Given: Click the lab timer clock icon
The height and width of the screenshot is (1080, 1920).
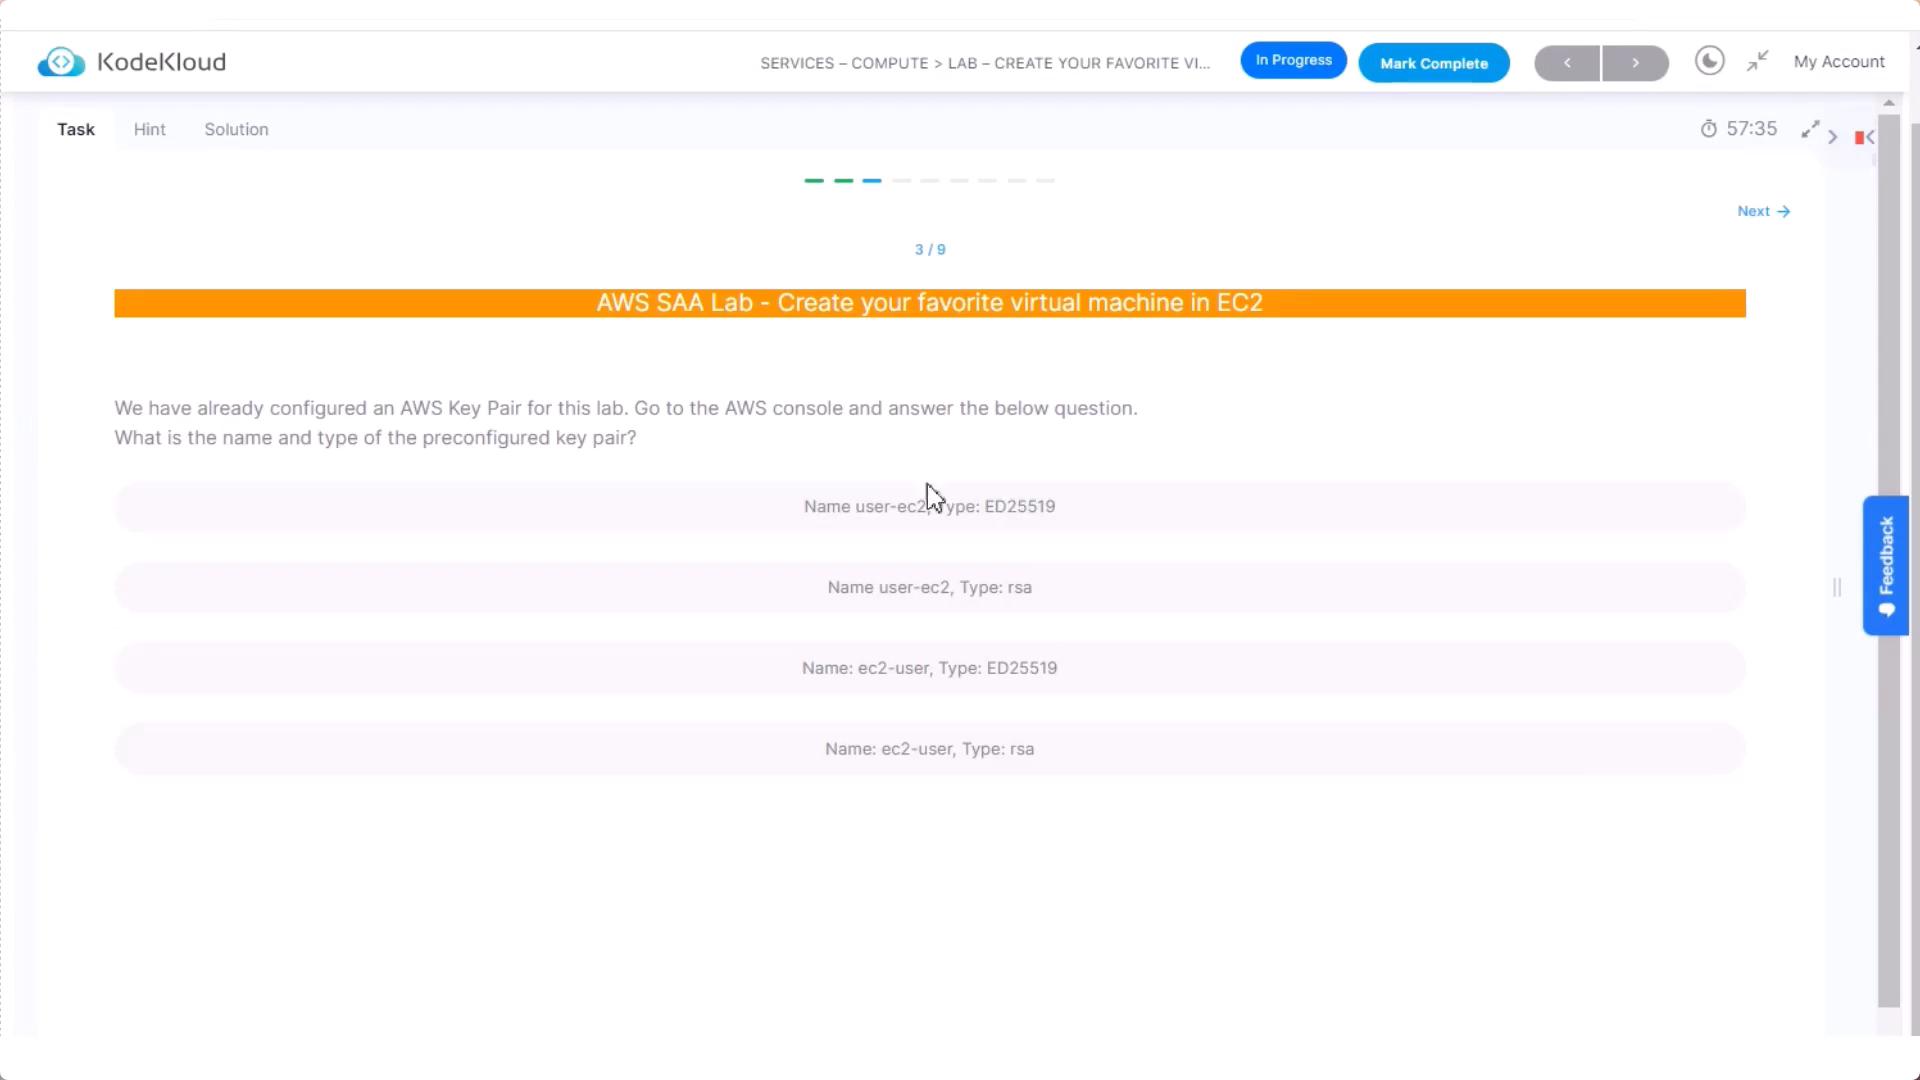Looking at the screenshot, I should (1708, 129).
